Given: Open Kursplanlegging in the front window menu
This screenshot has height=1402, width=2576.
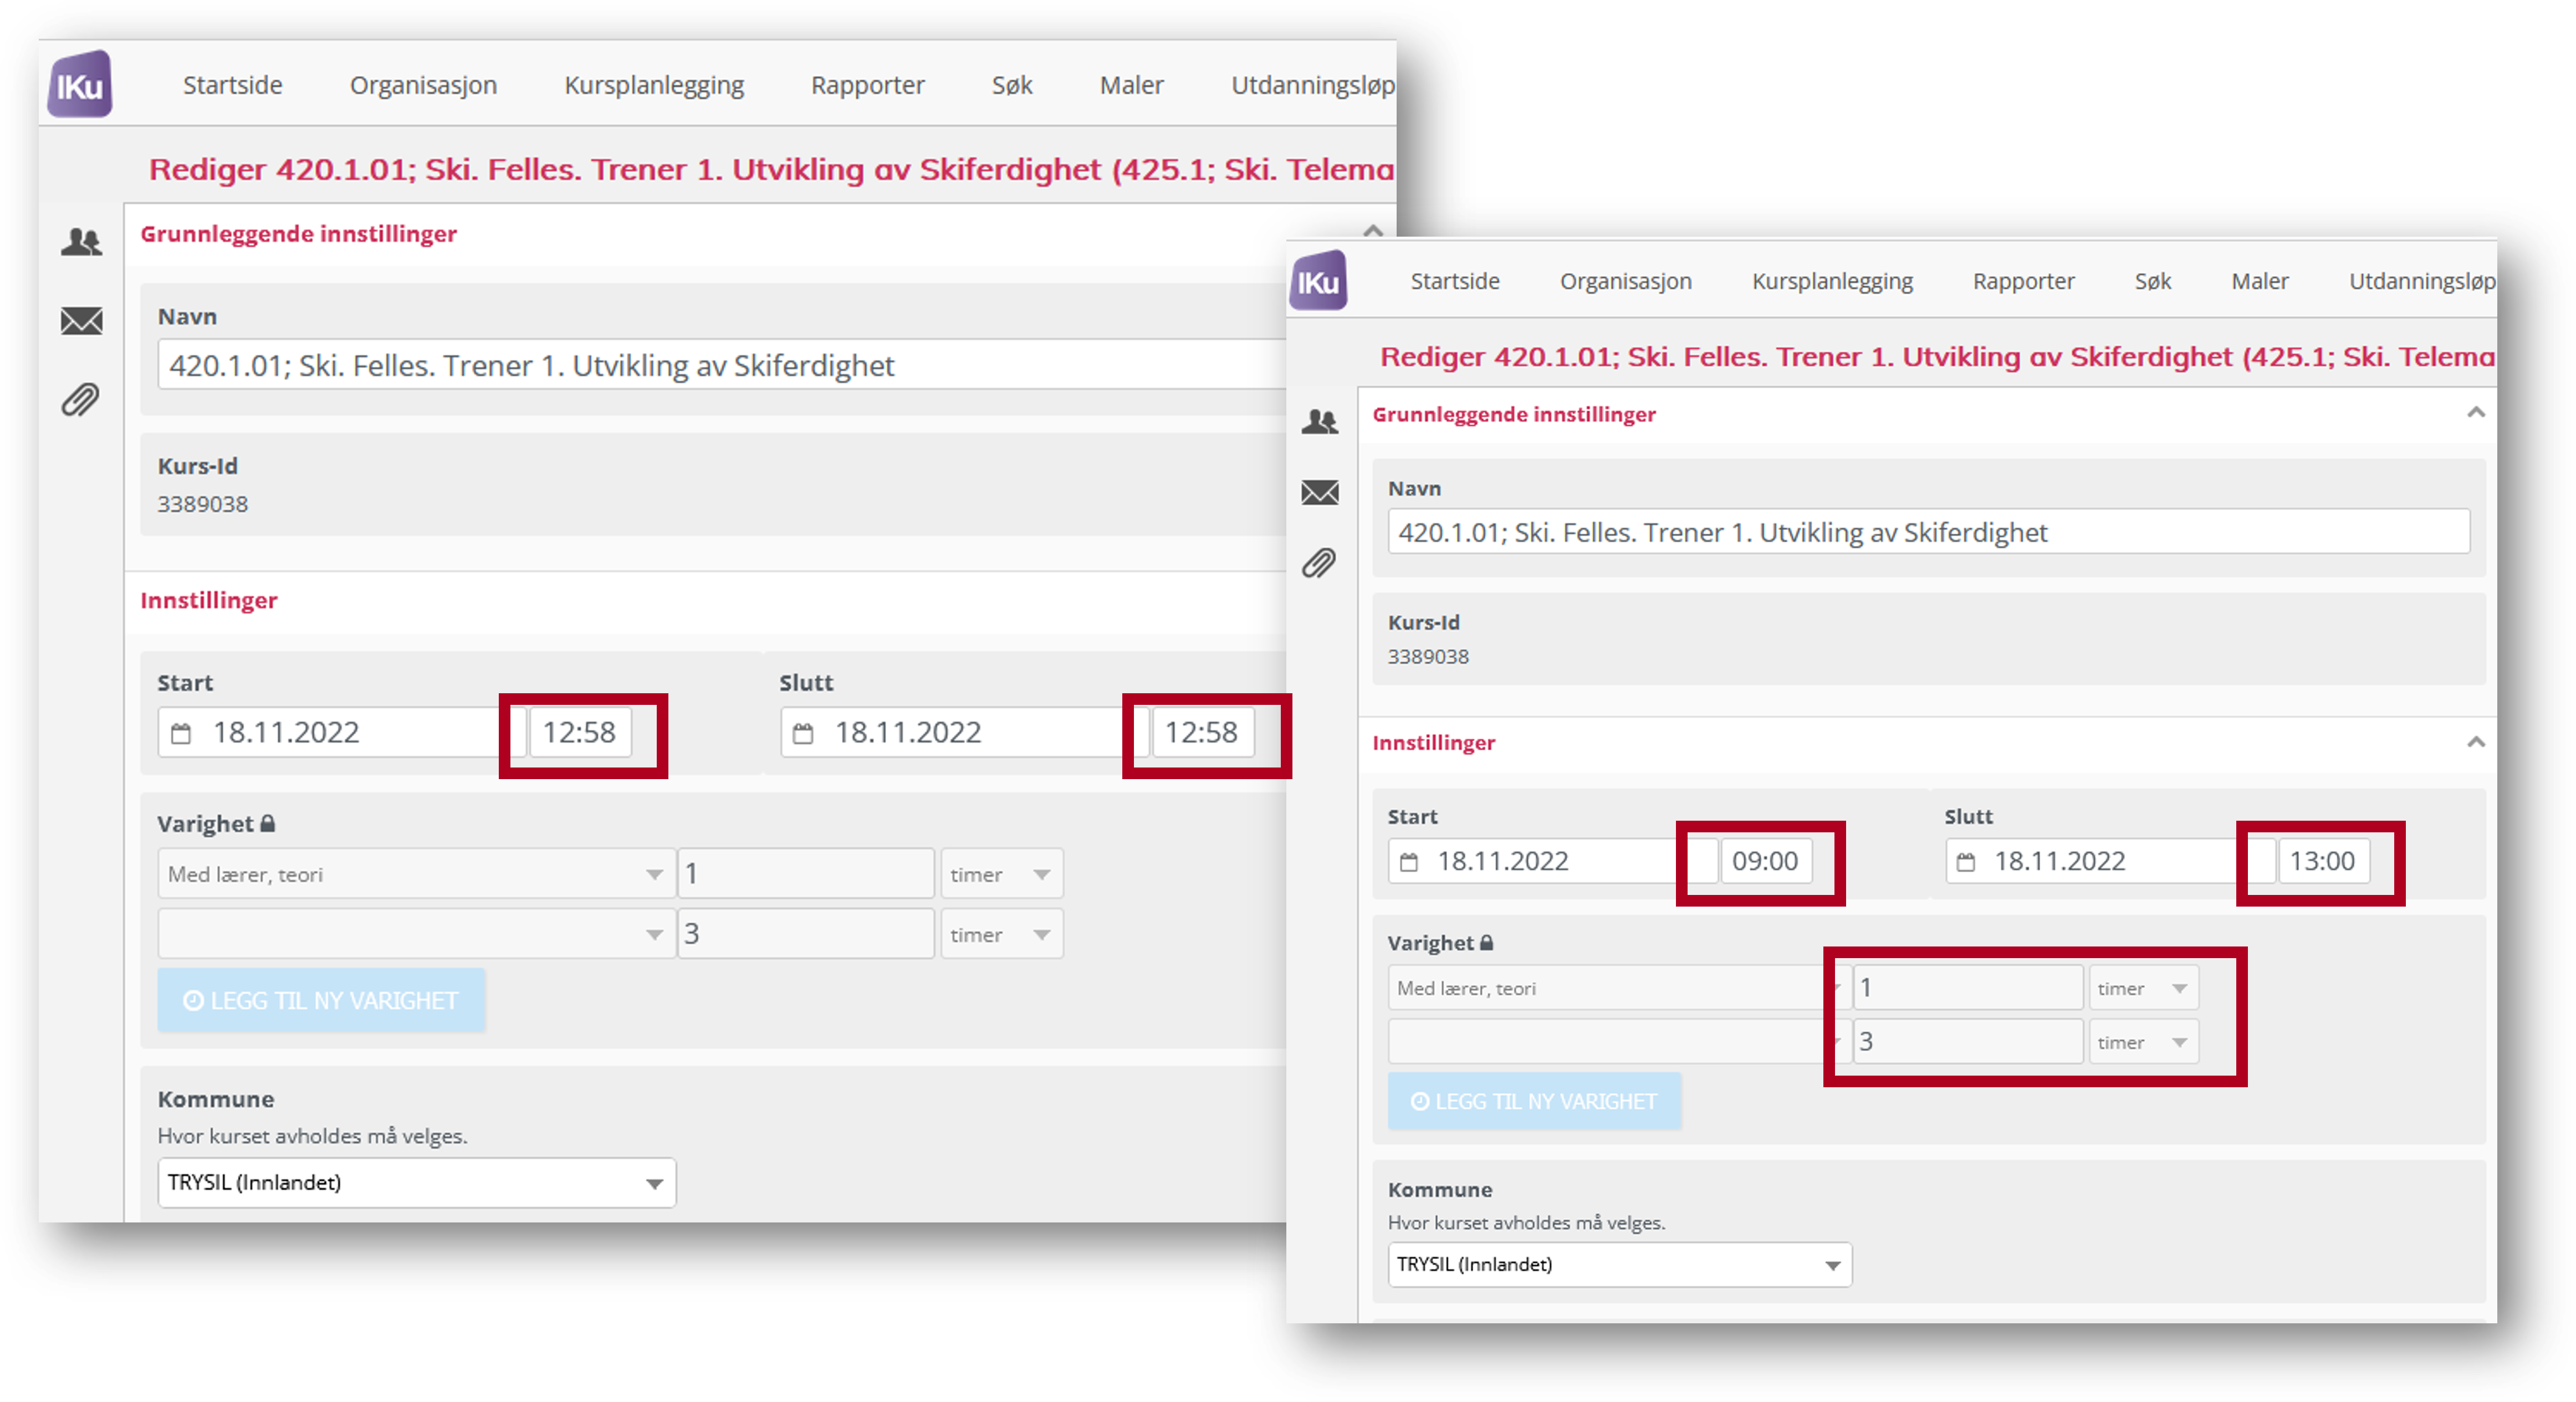Looking at the screenshot, I should pos(1832,281).
